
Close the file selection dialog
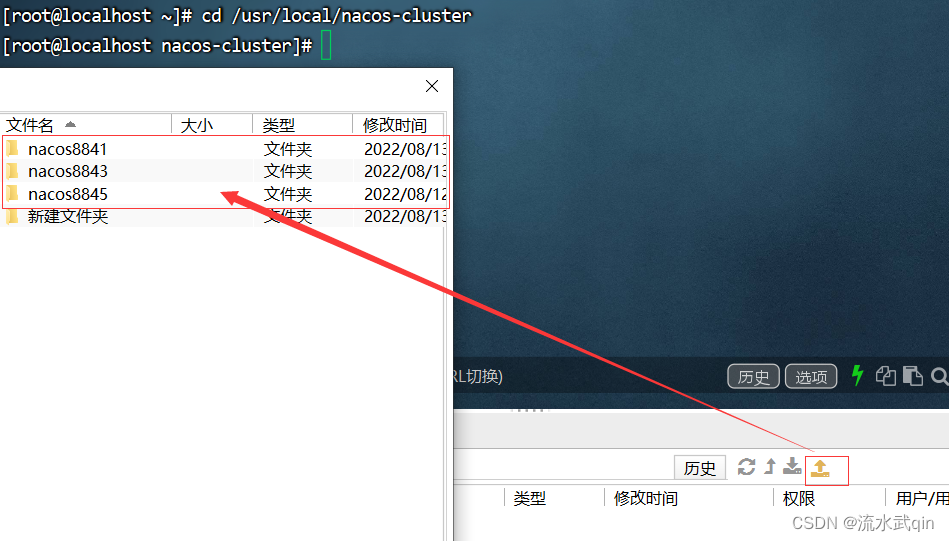pos(432,86)
